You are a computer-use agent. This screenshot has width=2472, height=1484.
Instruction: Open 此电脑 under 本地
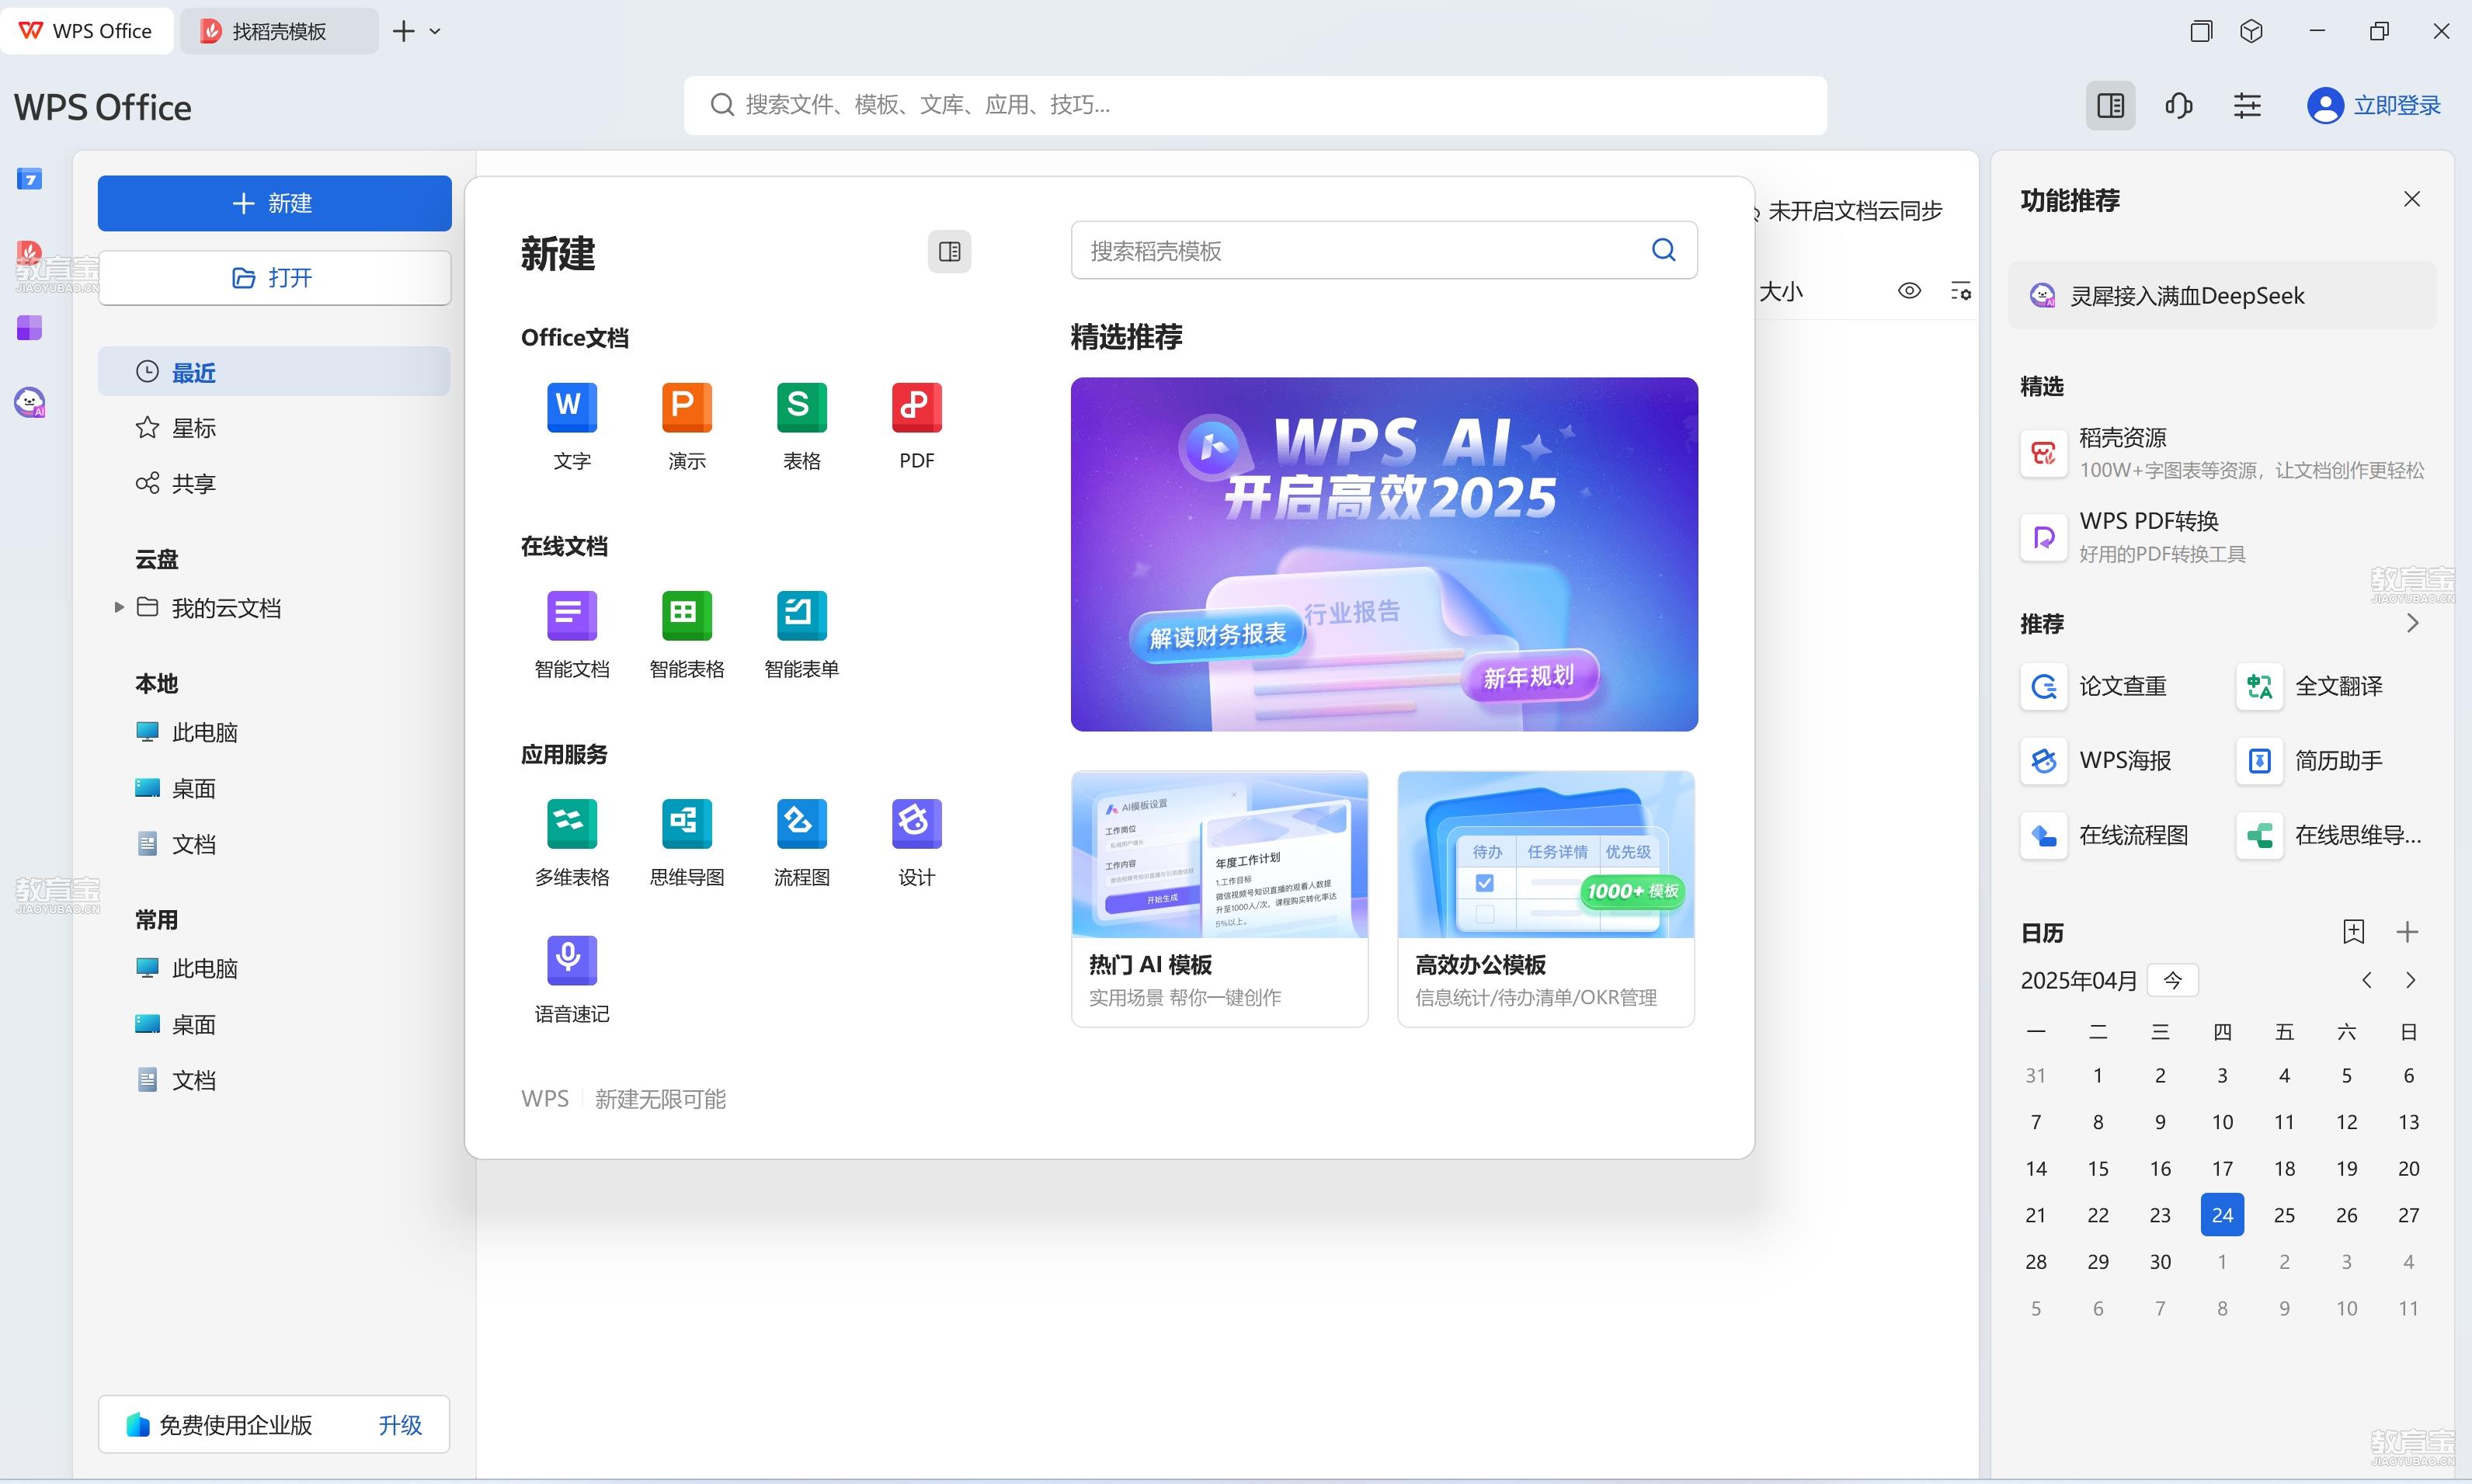point(187,732)
